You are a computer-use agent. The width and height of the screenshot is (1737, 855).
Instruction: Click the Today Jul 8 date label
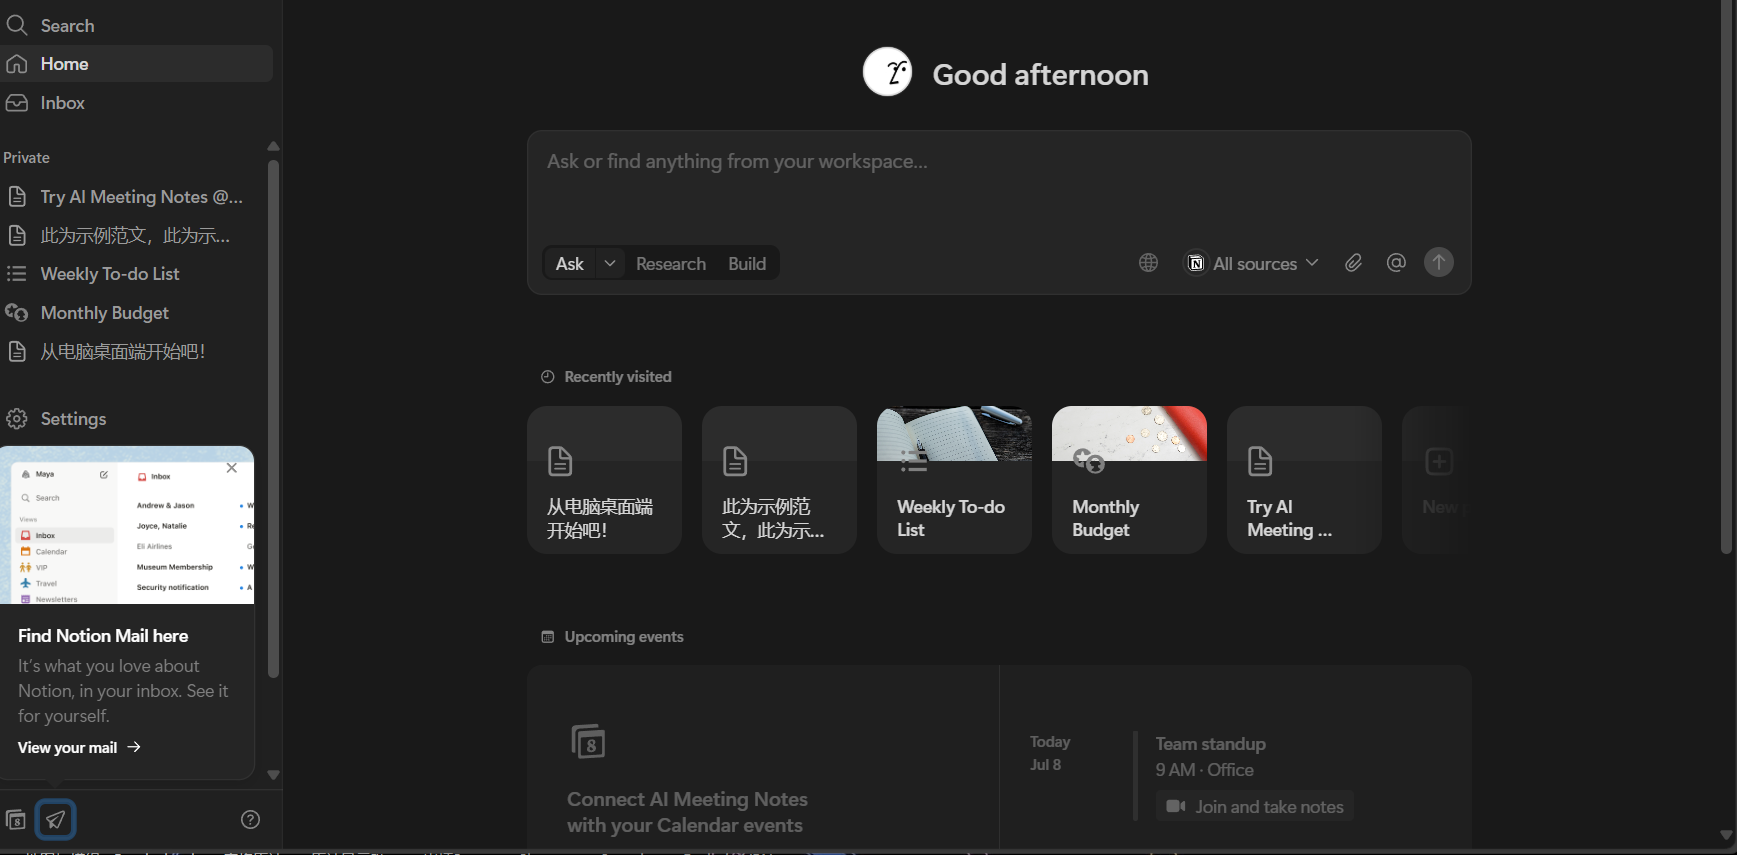click(x=1050, y=753)
